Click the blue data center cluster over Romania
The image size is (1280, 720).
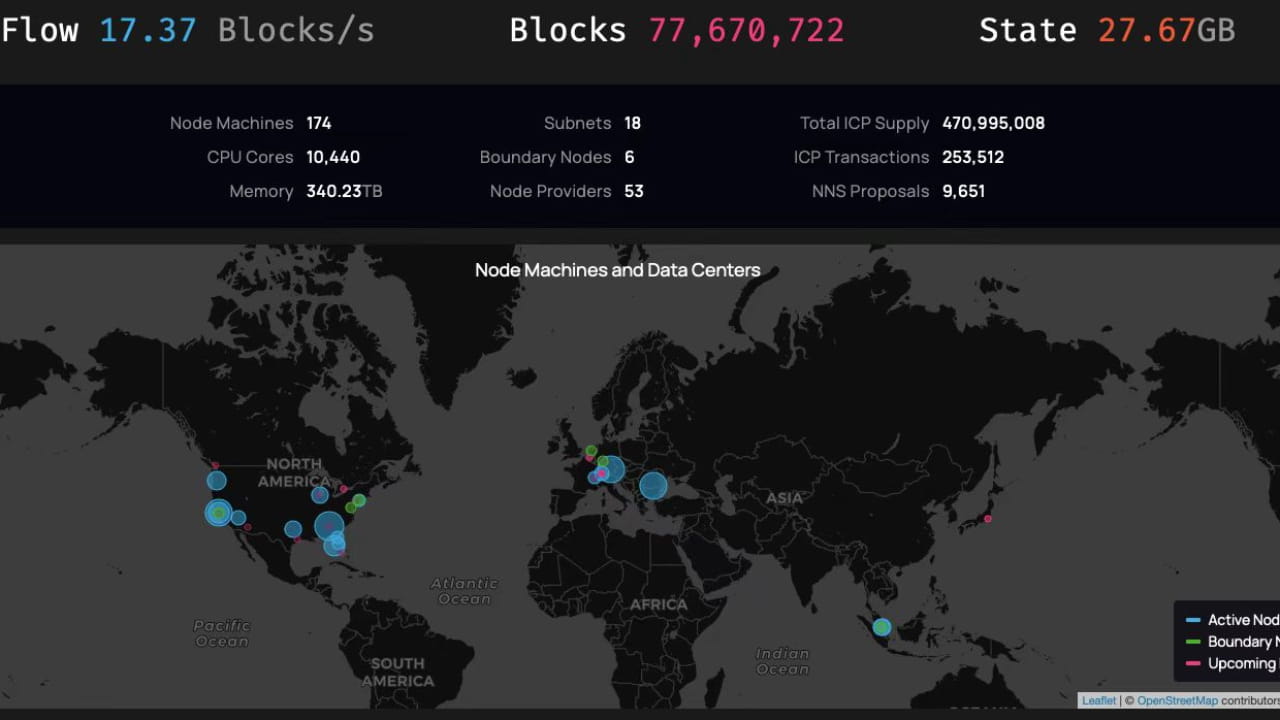click(653, 486)
